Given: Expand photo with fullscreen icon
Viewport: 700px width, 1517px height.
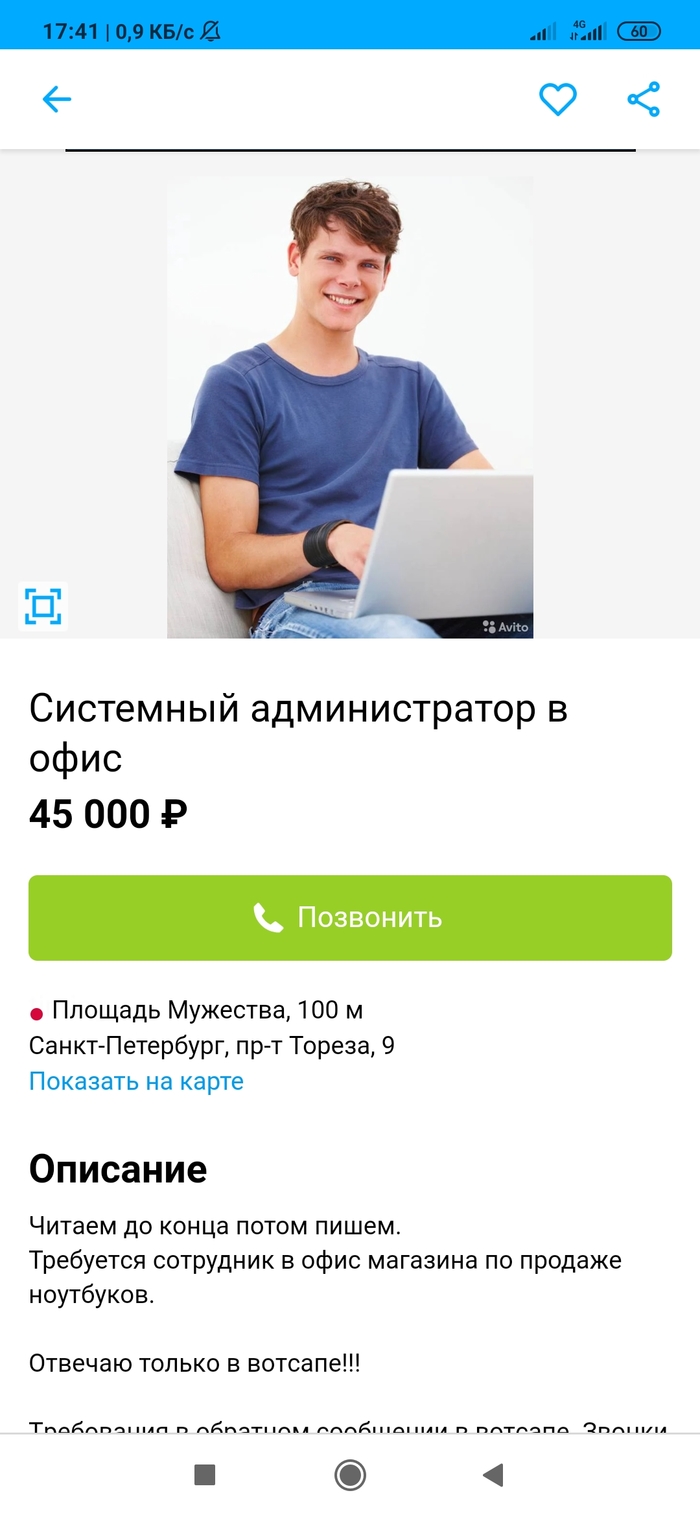Looking at the screenshot, I should [43, 606].
